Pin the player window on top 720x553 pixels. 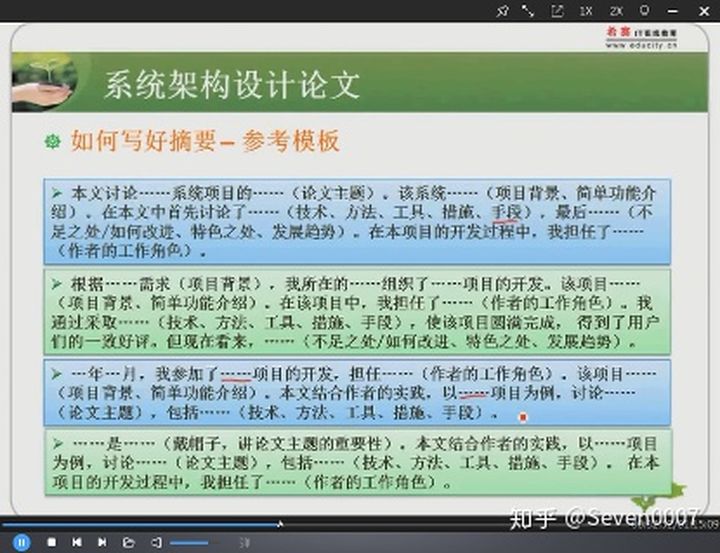click(x=502, y=11)
